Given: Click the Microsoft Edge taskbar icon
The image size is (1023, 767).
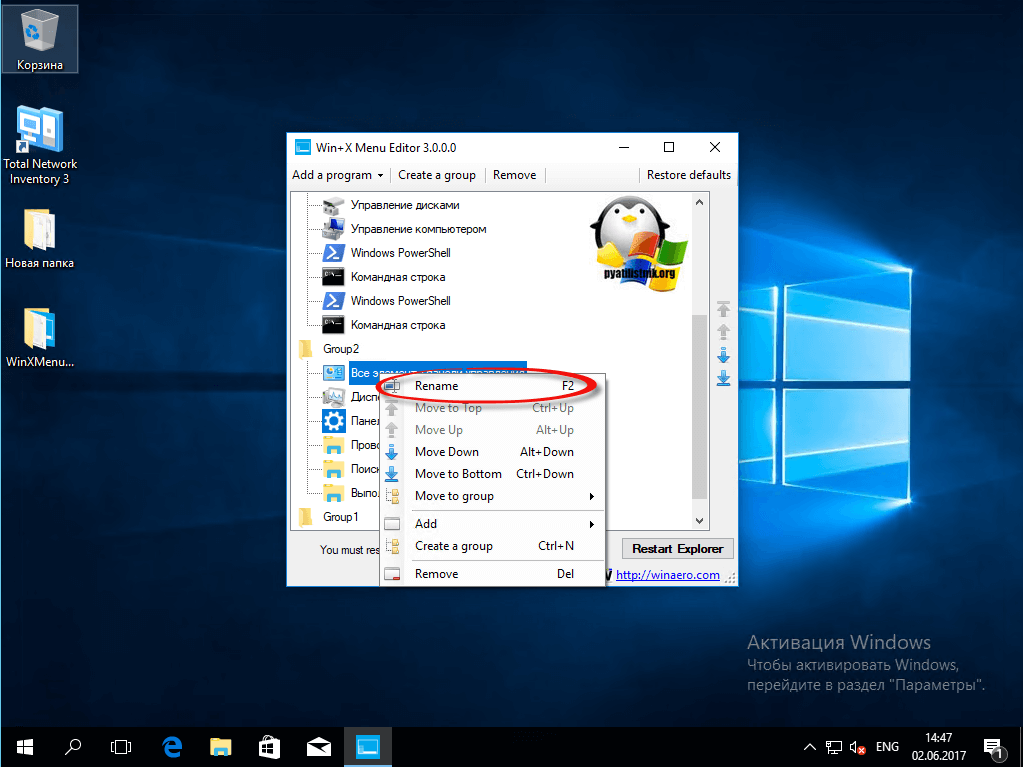Looking at the screenshot, I should (172, 746).
